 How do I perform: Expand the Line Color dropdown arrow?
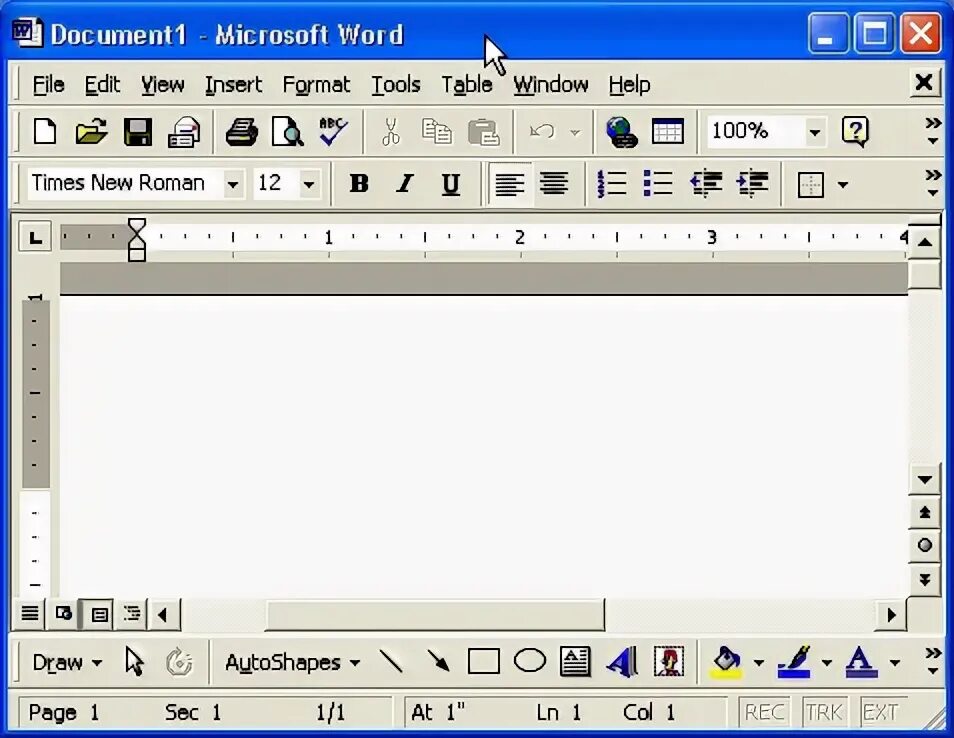[x=826, y=663]
